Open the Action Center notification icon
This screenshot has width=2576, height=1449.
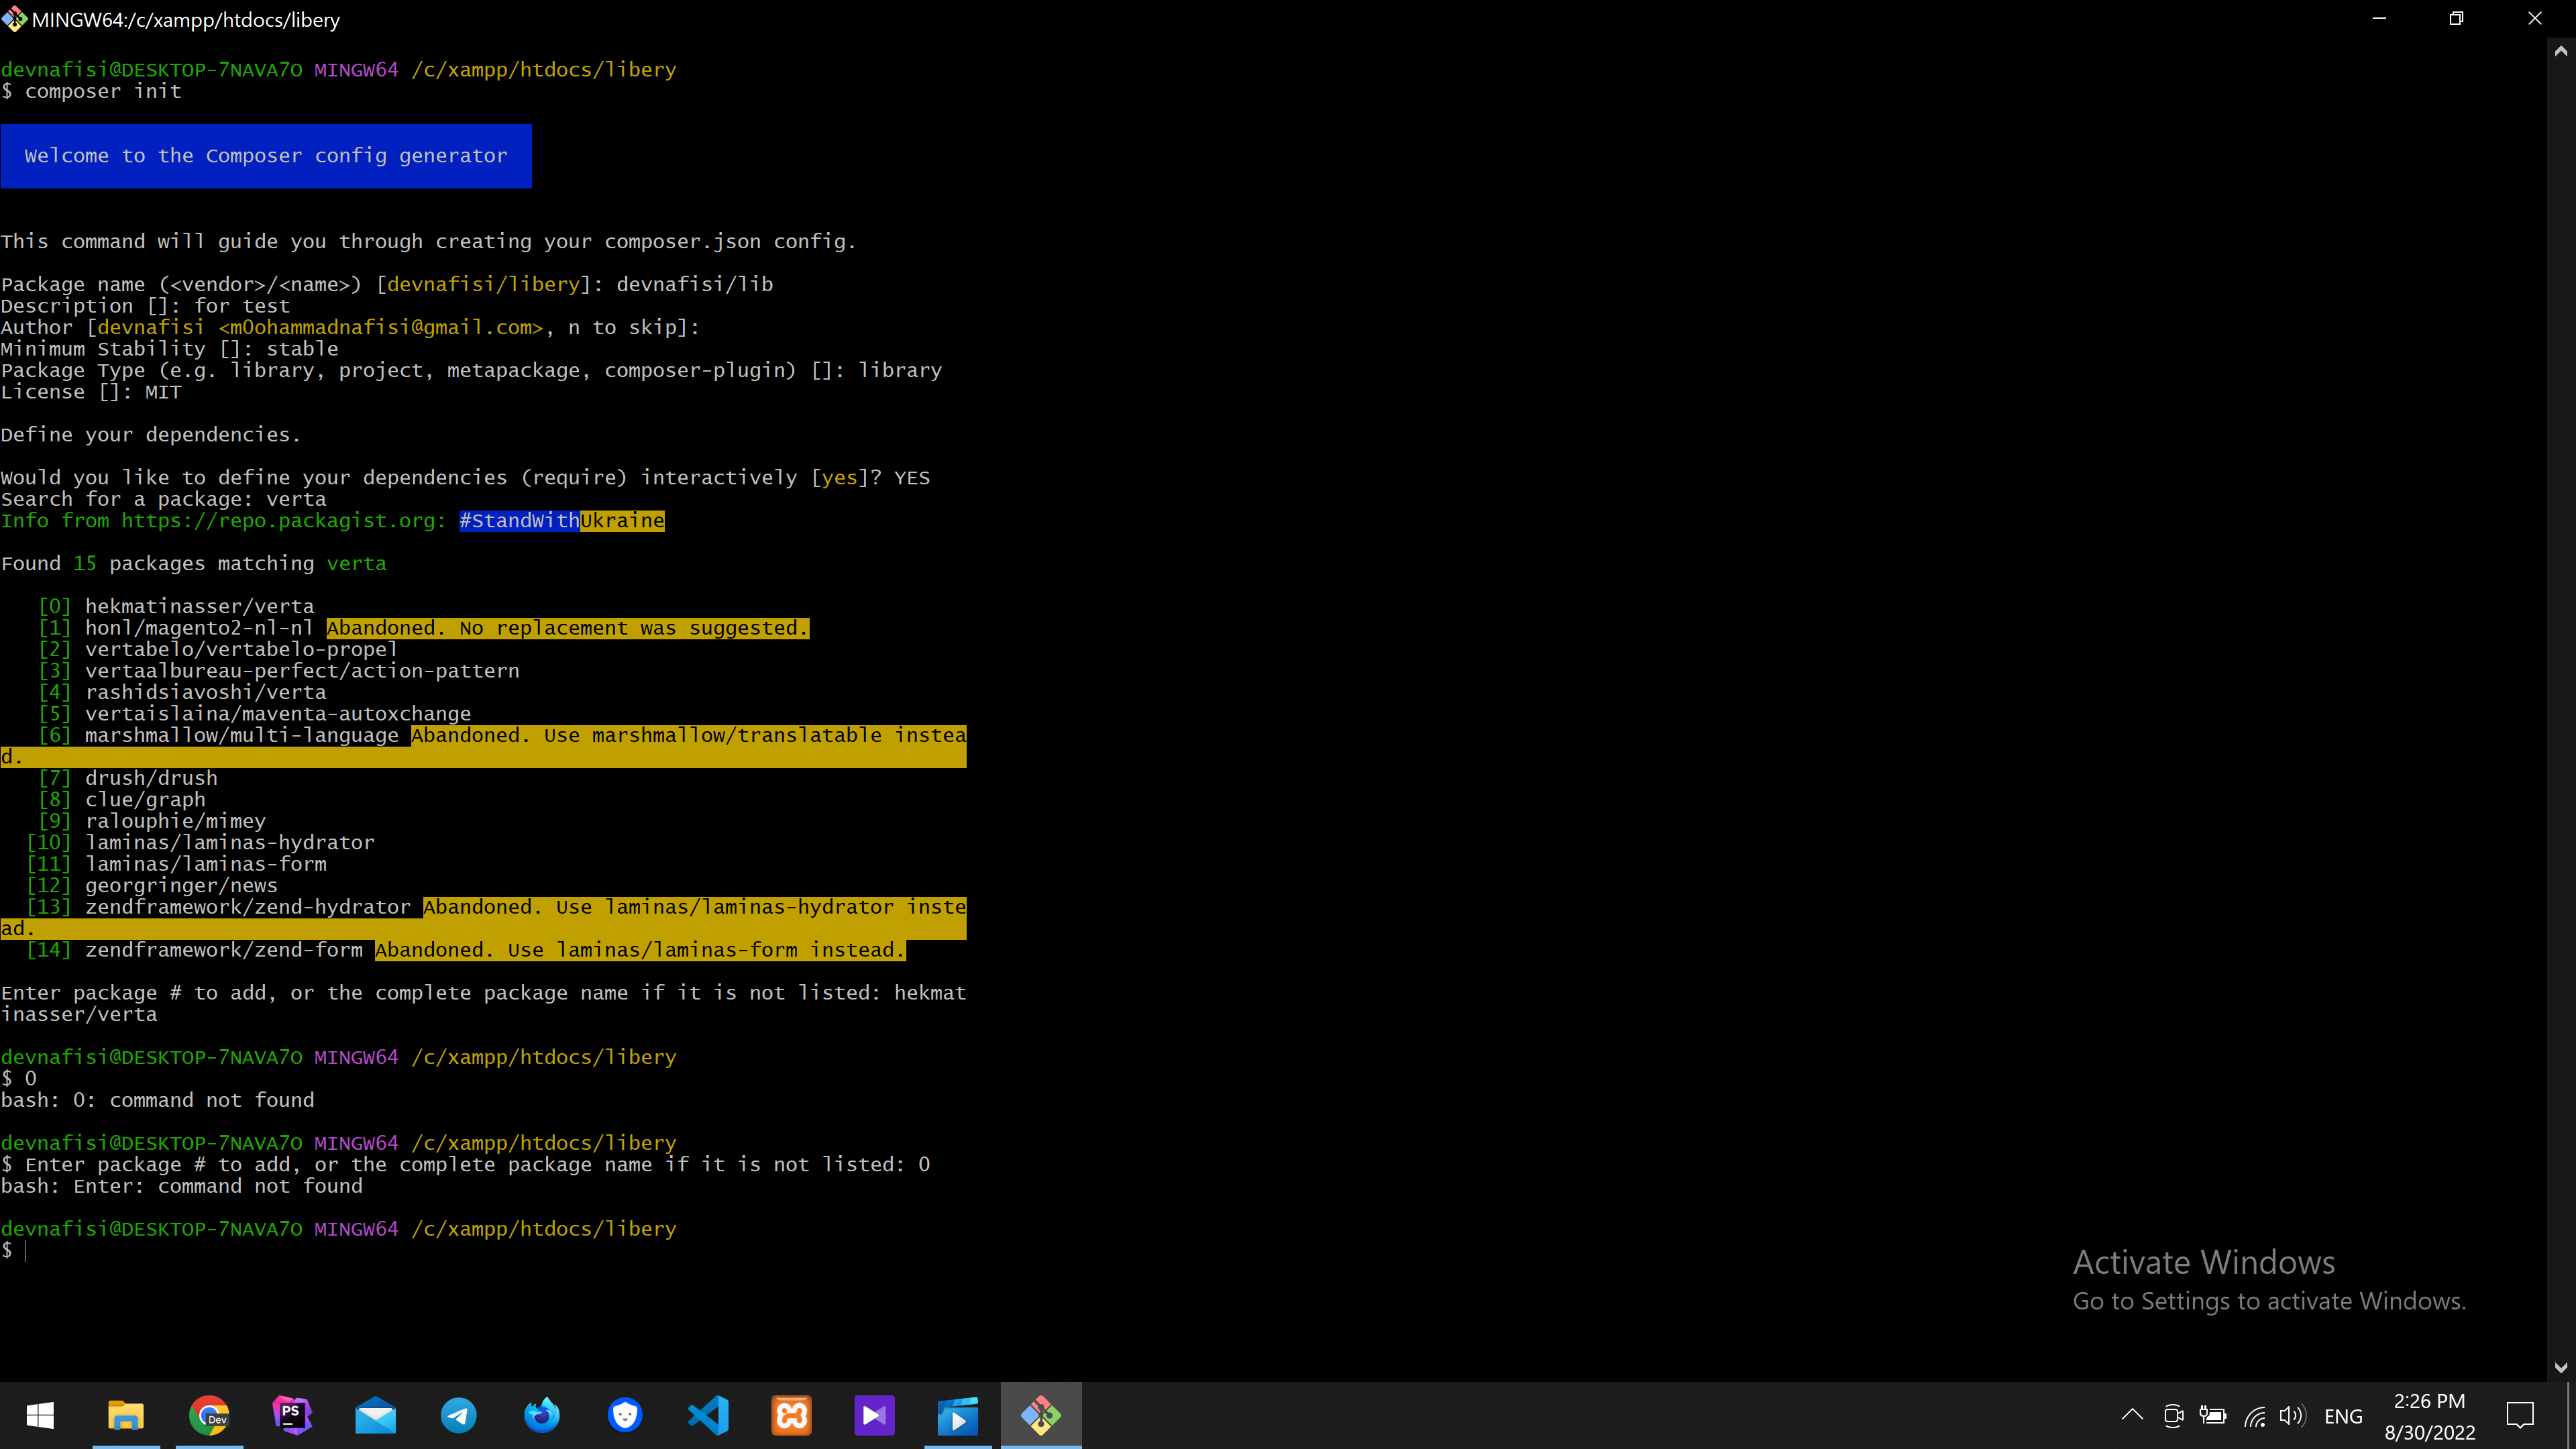(2520, 1415)
